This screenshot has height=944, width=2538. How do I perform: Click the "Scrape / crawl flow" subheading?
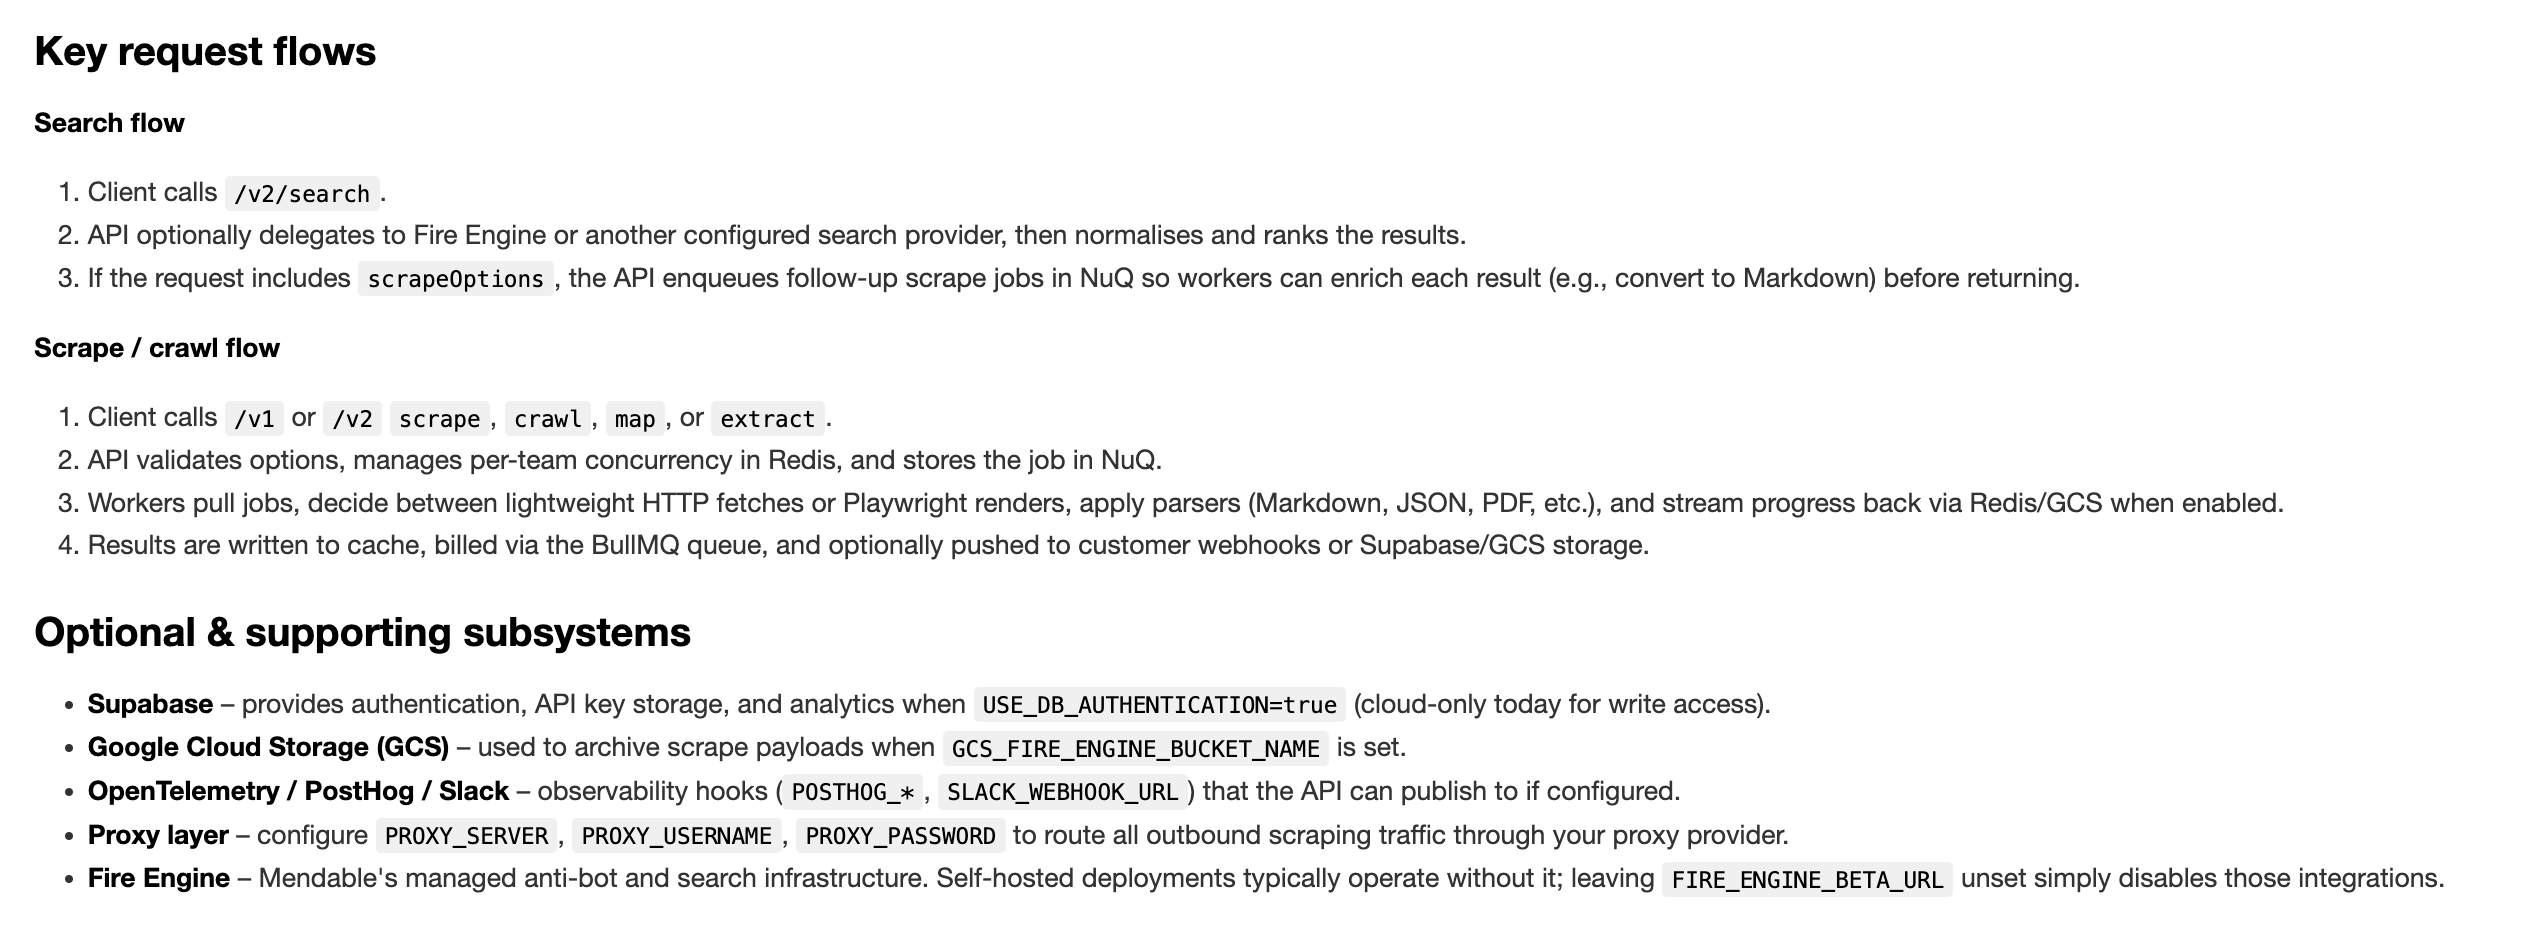point(157,348)
